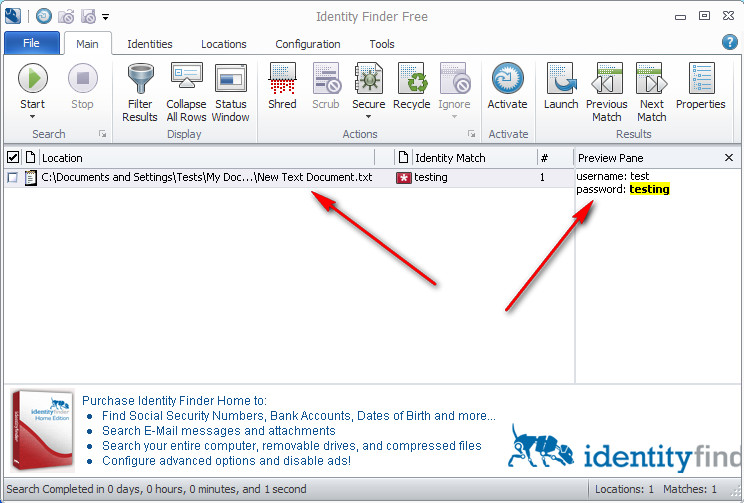Screen dimensions: 744x503
Task: Click the username: test preview line
Action: click(x=613, y=177)
